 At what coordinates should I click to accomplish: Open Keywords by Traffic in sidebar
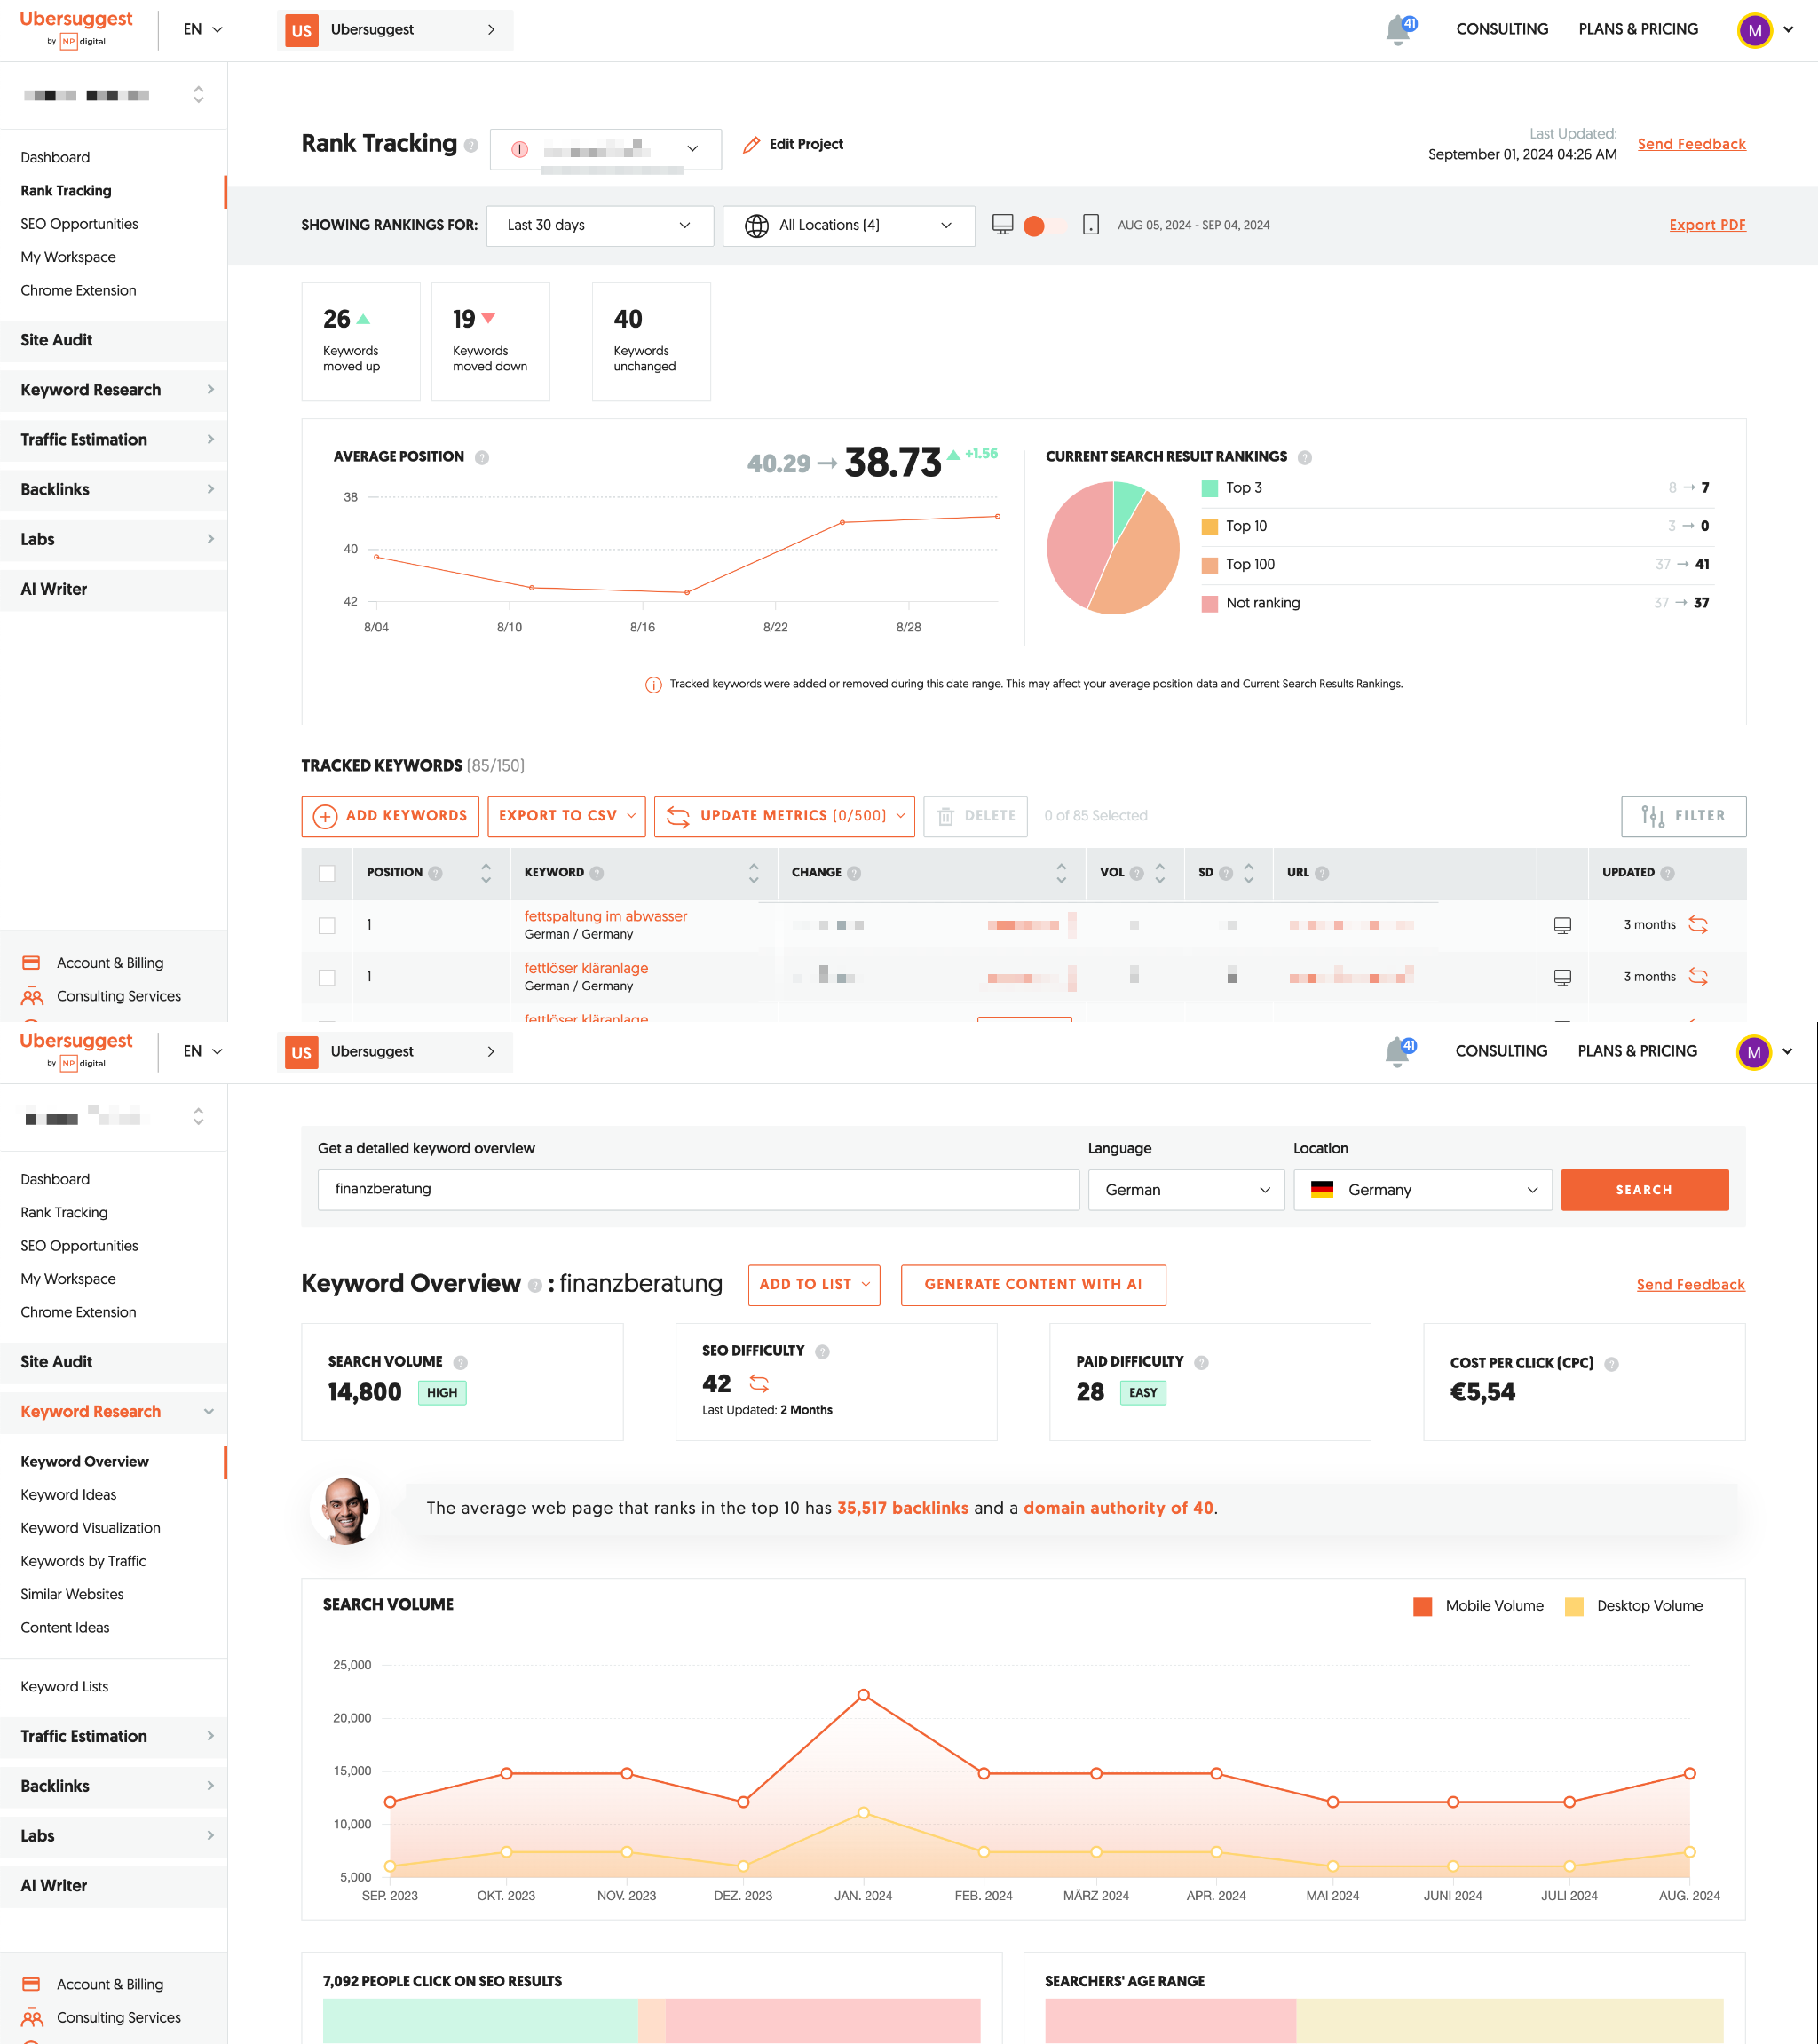click(x=83, y=1561)
